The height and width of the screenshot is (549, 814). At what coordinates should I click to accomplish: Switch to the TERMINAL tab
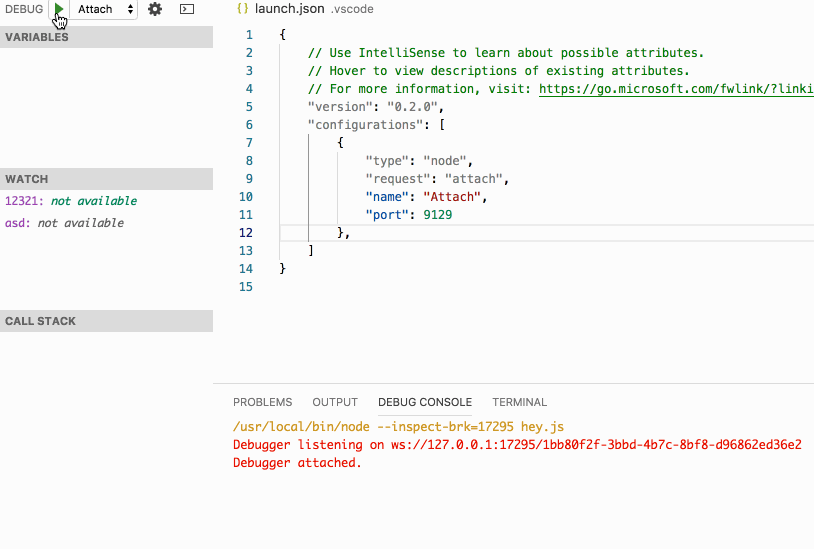[520, 402]
